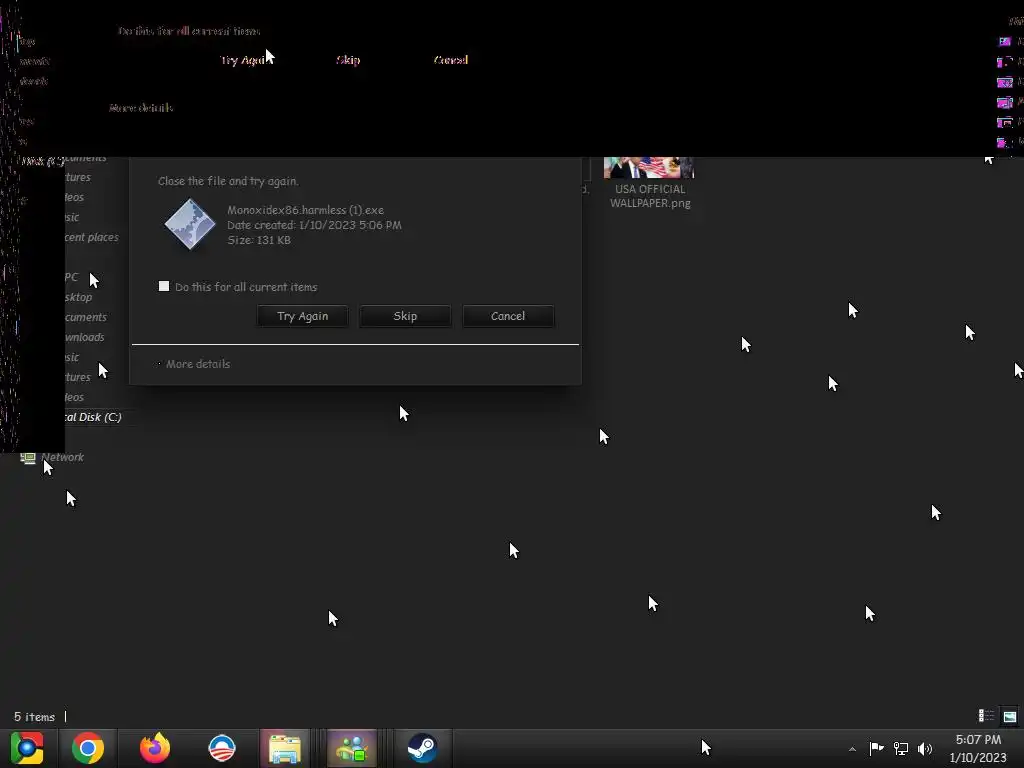Open volume control tray icon

(x=925, y=748)
